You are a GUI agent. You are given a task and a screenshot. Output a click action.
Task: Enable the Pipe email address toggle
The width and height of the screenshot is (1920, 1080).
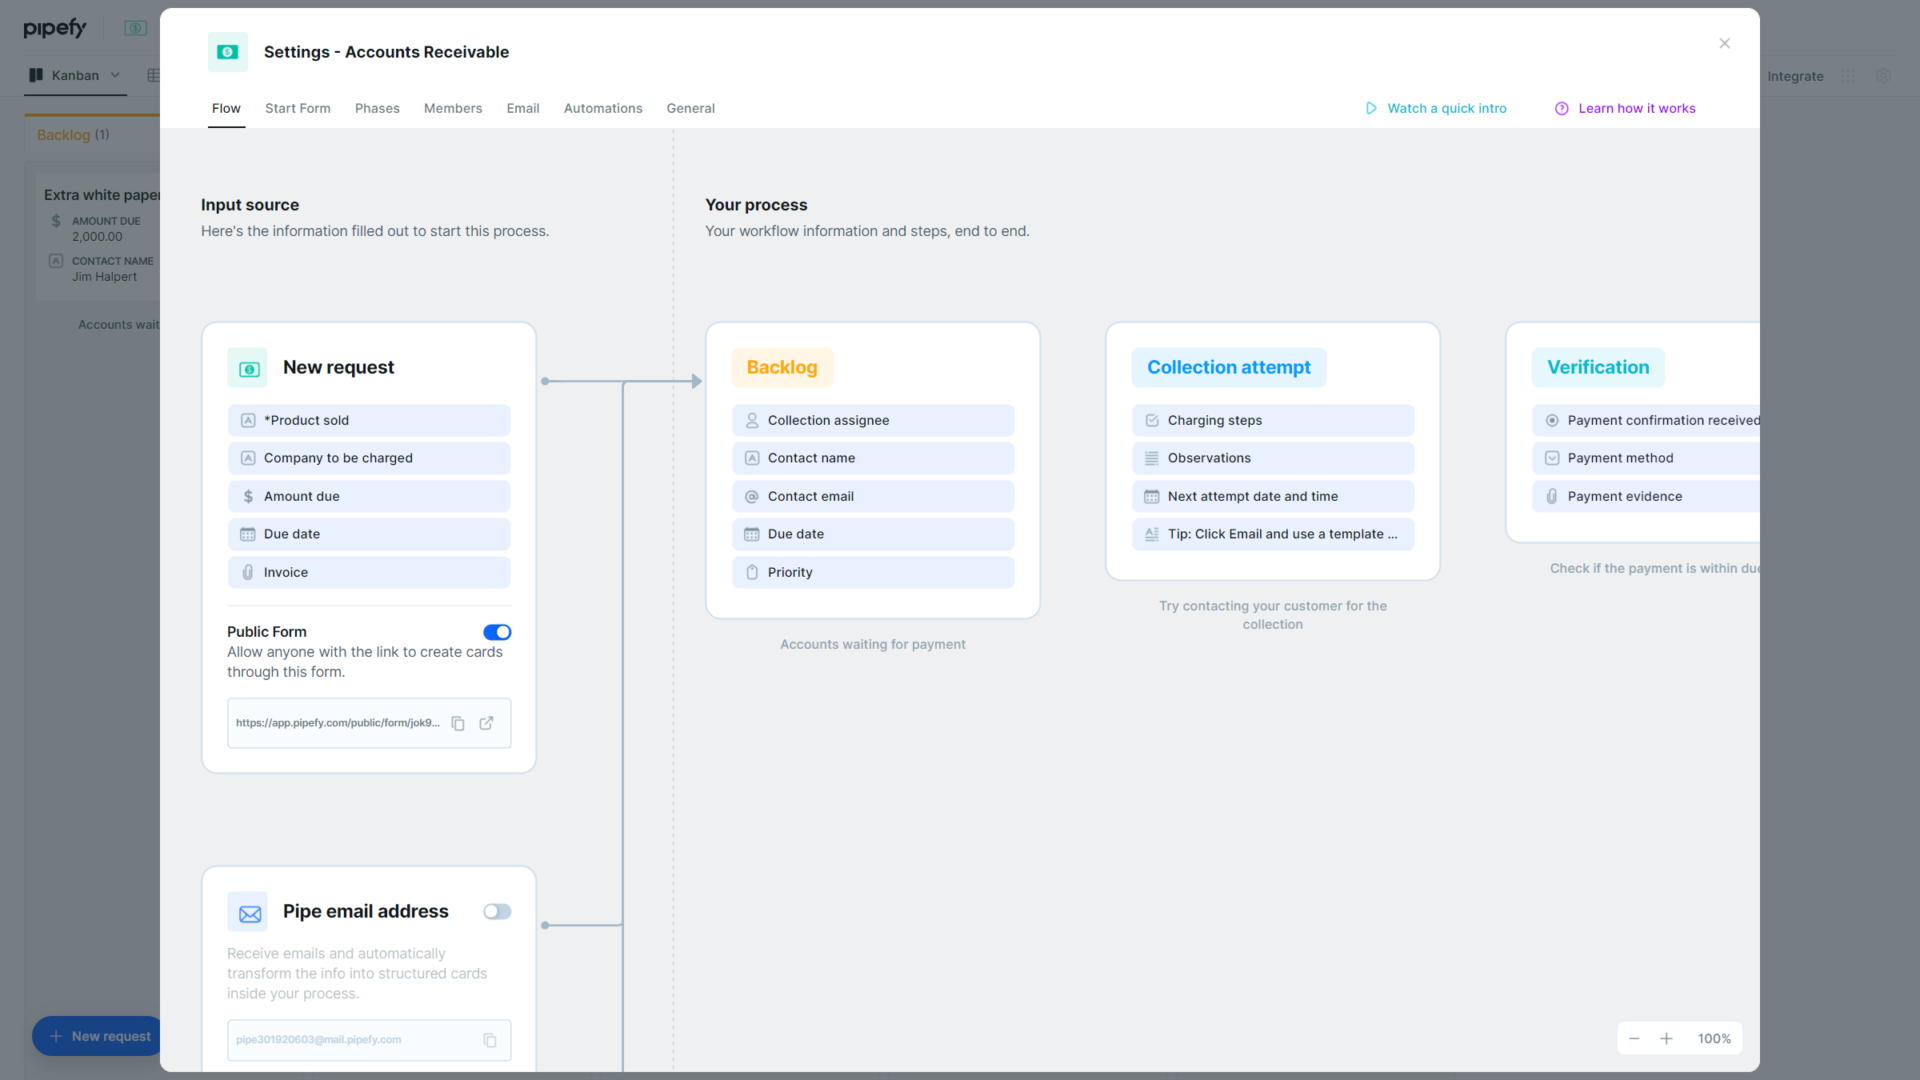(497, 911)
